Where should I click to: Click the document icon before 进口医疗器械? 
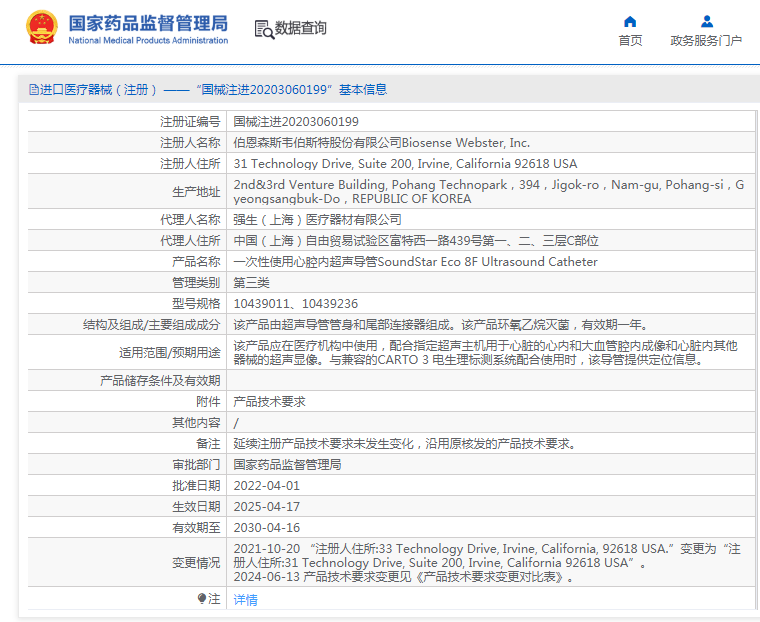tap(33, 89)
